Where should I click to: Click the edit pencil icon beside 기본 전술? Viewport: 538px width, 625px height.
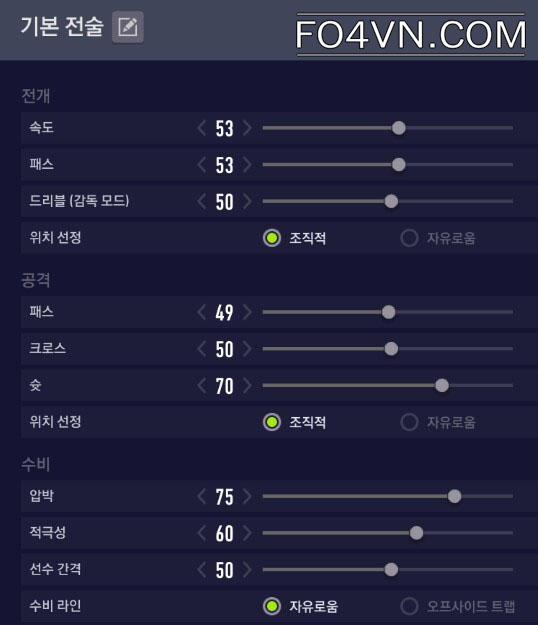(x=128, y=27)
